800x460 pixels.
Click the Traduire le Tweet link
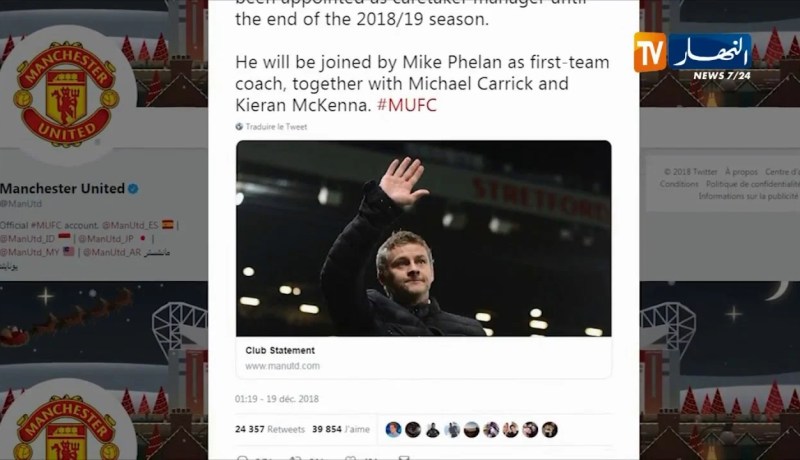click(x=276, y=126)
